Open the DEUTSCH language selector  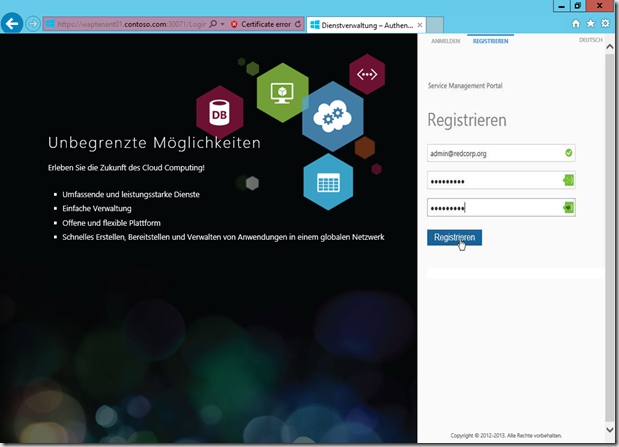591,40
